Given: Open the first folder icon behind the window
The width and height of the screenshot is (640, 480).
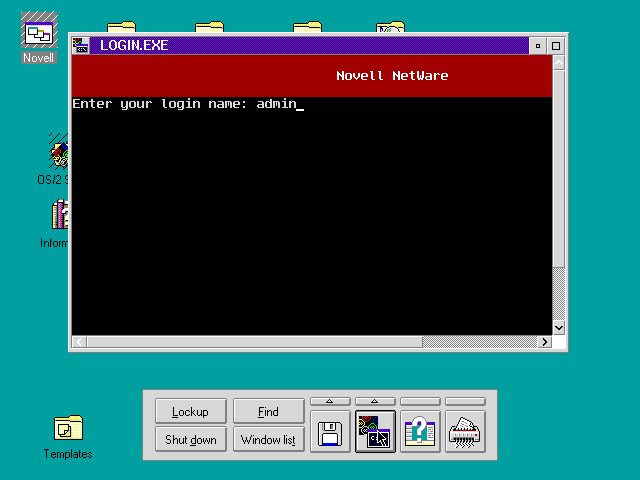Looking at the screenshot, I should click(121, 27).
